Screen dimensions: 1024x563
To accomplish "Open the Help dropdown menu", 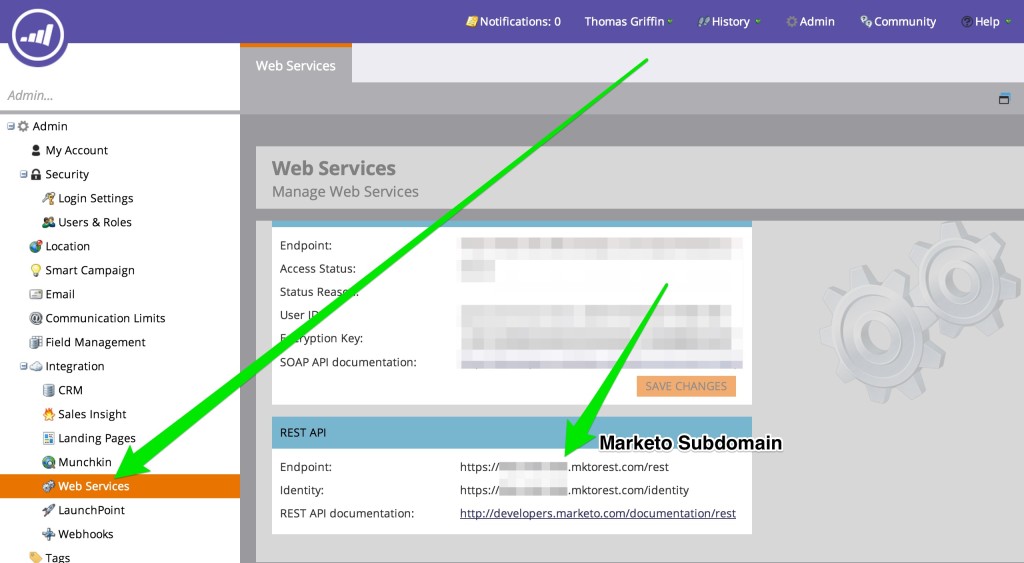I will pyautogui.click(x=985, y=22).
